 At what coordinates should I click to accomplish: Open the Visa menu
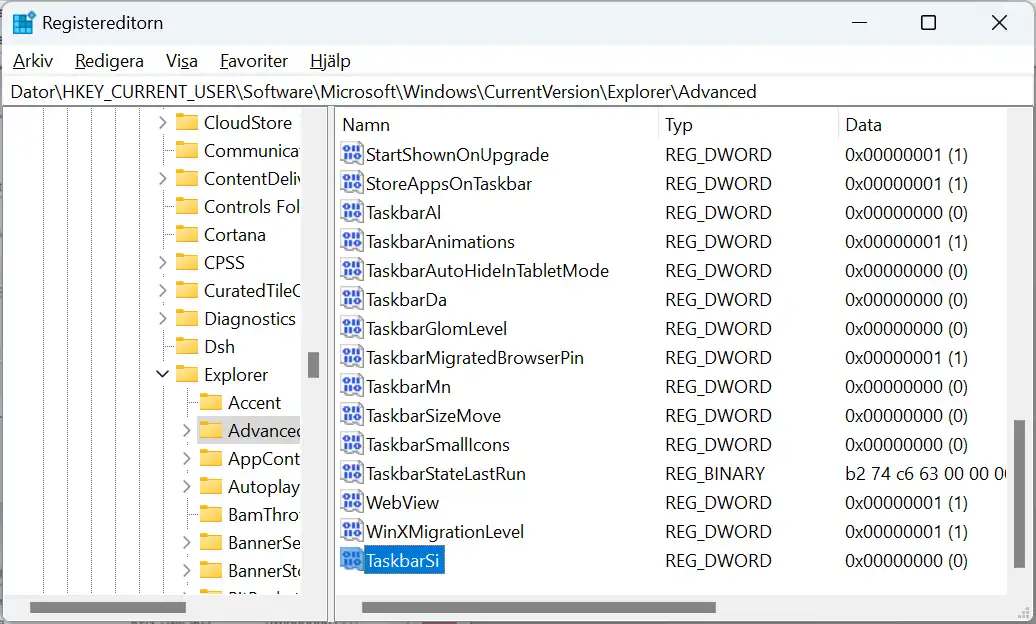point(182,61)
